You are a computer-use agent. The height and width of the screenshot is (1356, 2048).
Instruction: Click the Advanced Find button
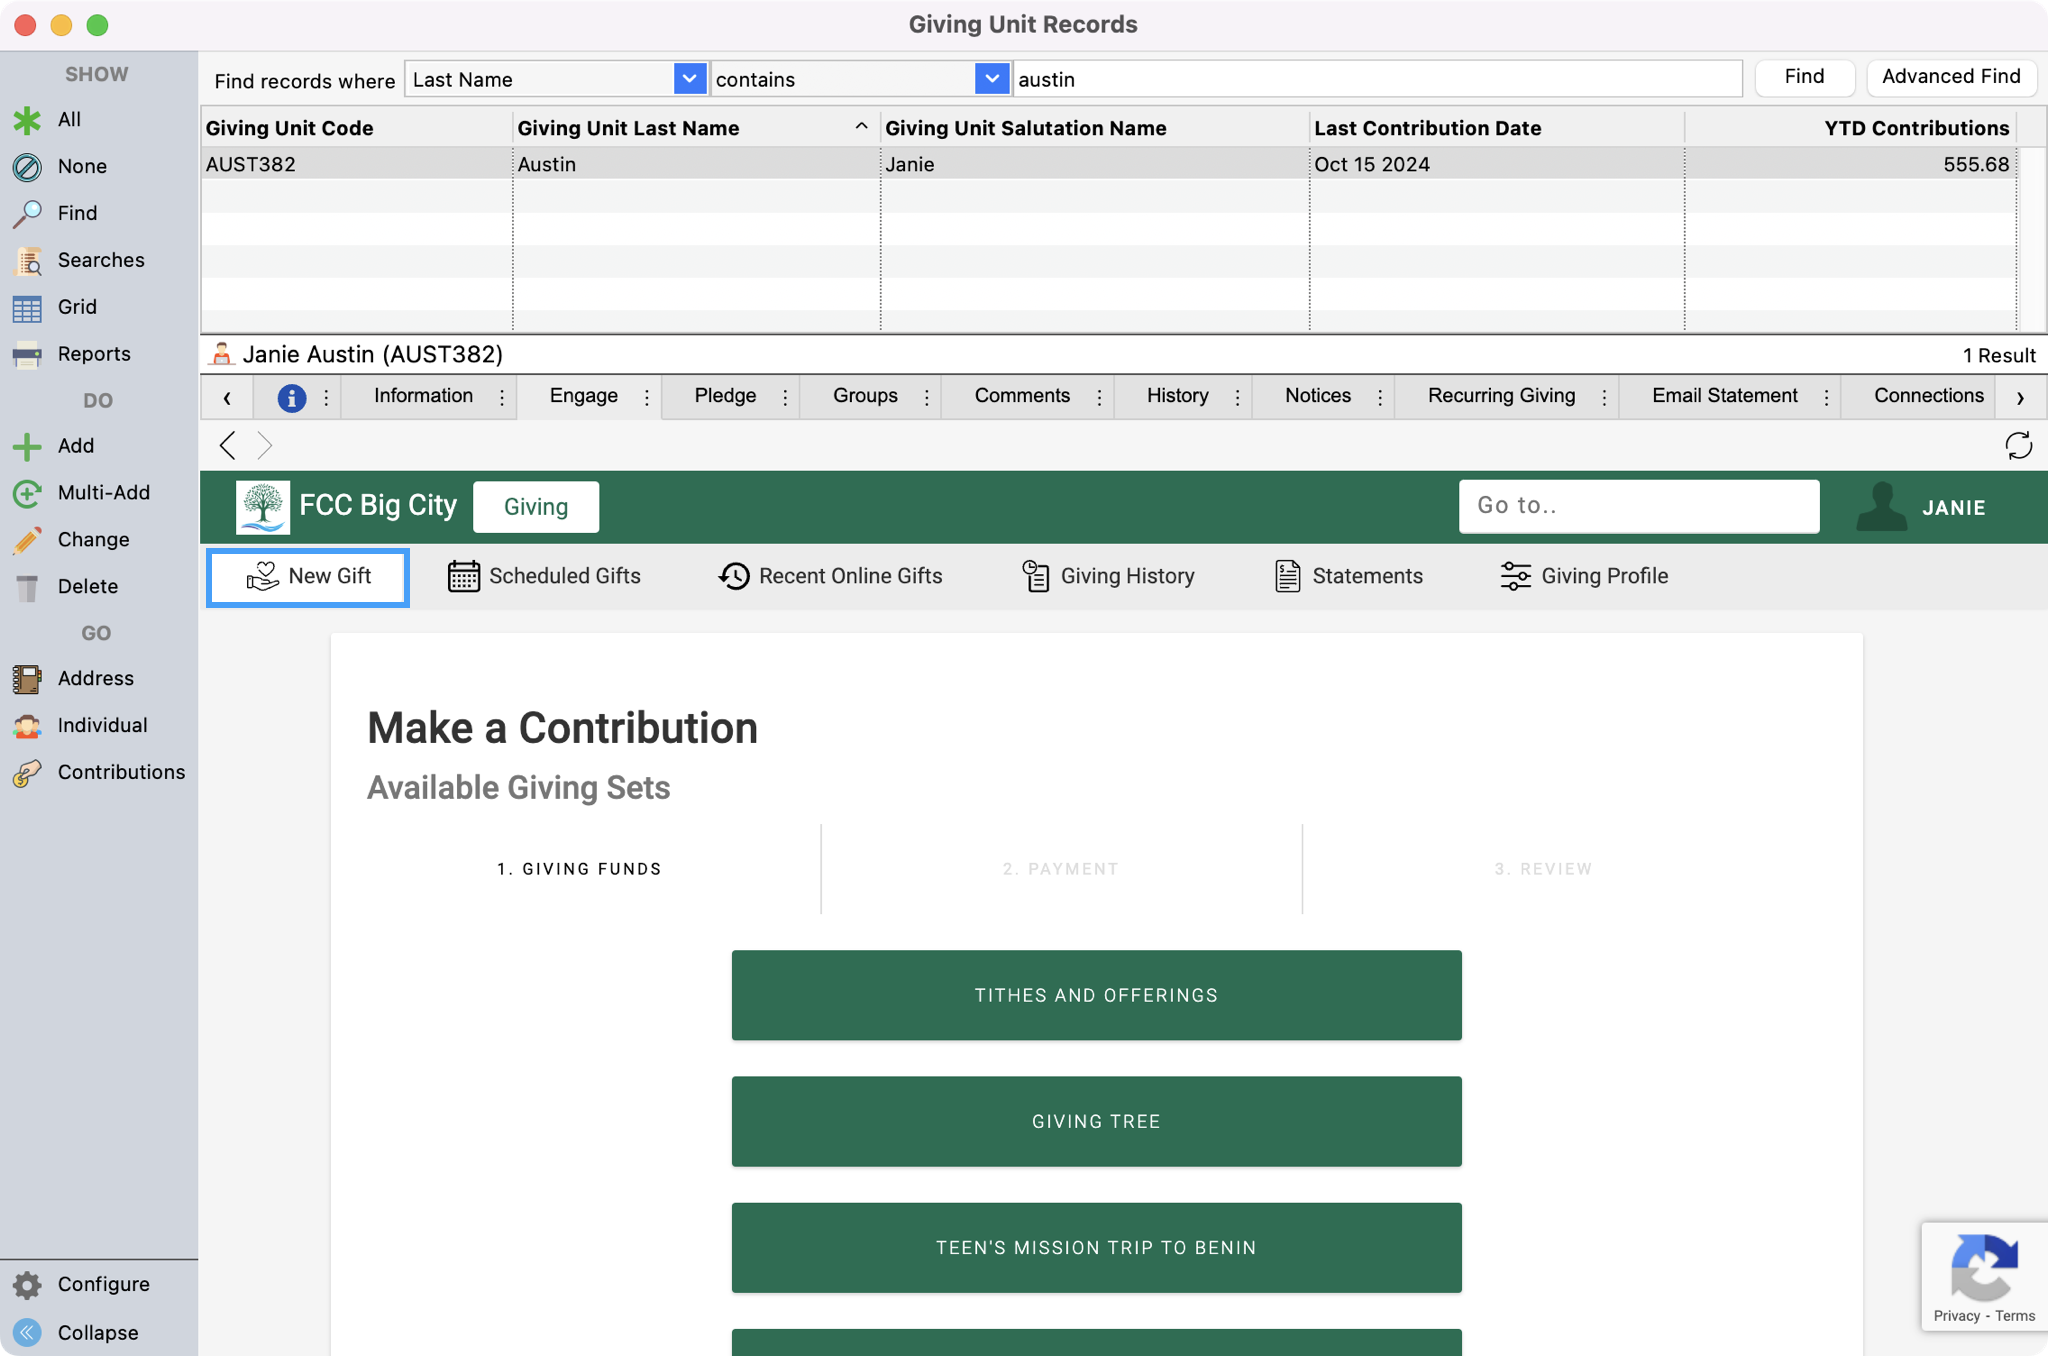1950,77
